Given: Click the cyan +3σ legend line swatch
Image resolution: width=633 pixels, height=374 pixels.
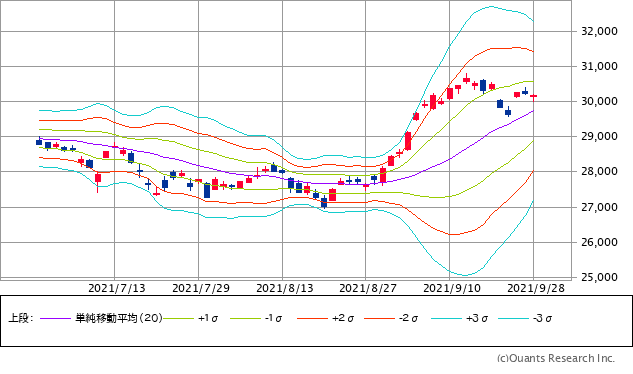Looking at the screenshot, I should click(446, 319).
